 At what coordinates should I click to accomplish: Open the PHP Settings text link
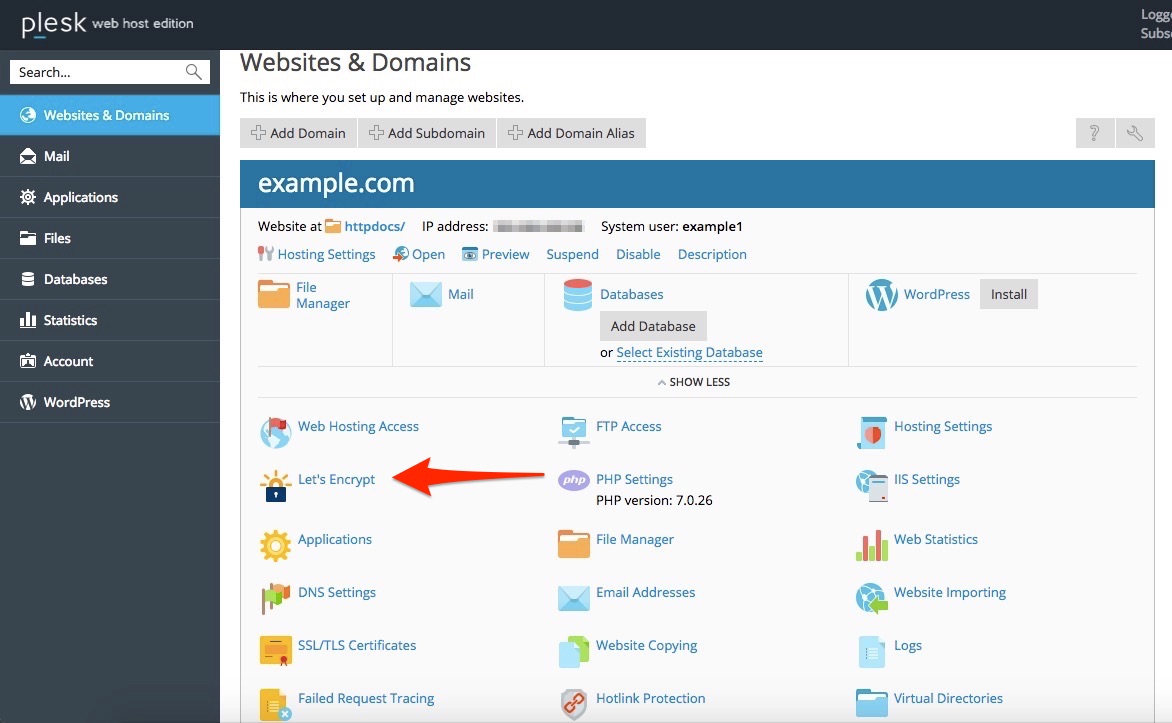point(634,479)
